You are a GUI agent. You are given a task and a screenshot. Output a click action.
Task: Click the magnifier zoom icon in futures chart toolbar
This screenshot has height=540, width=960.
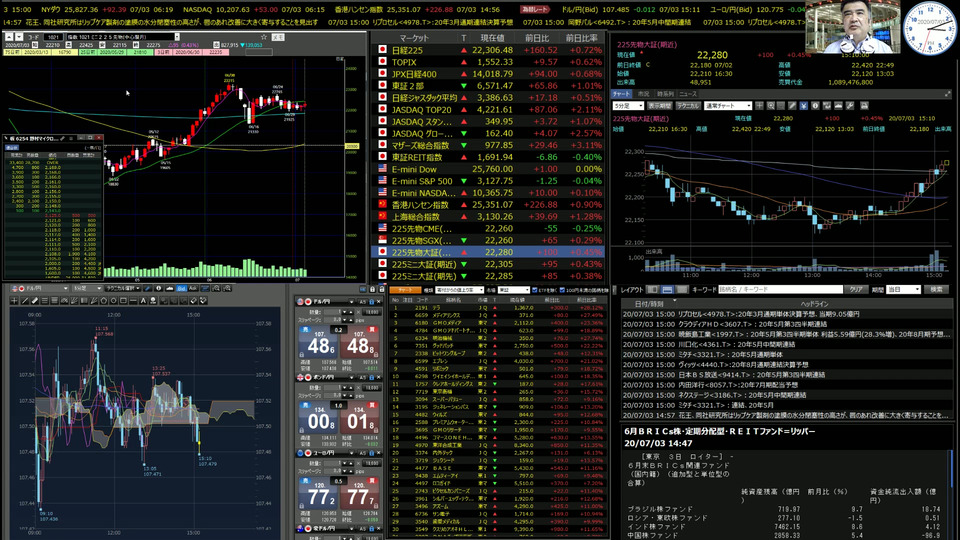[770, 105]
